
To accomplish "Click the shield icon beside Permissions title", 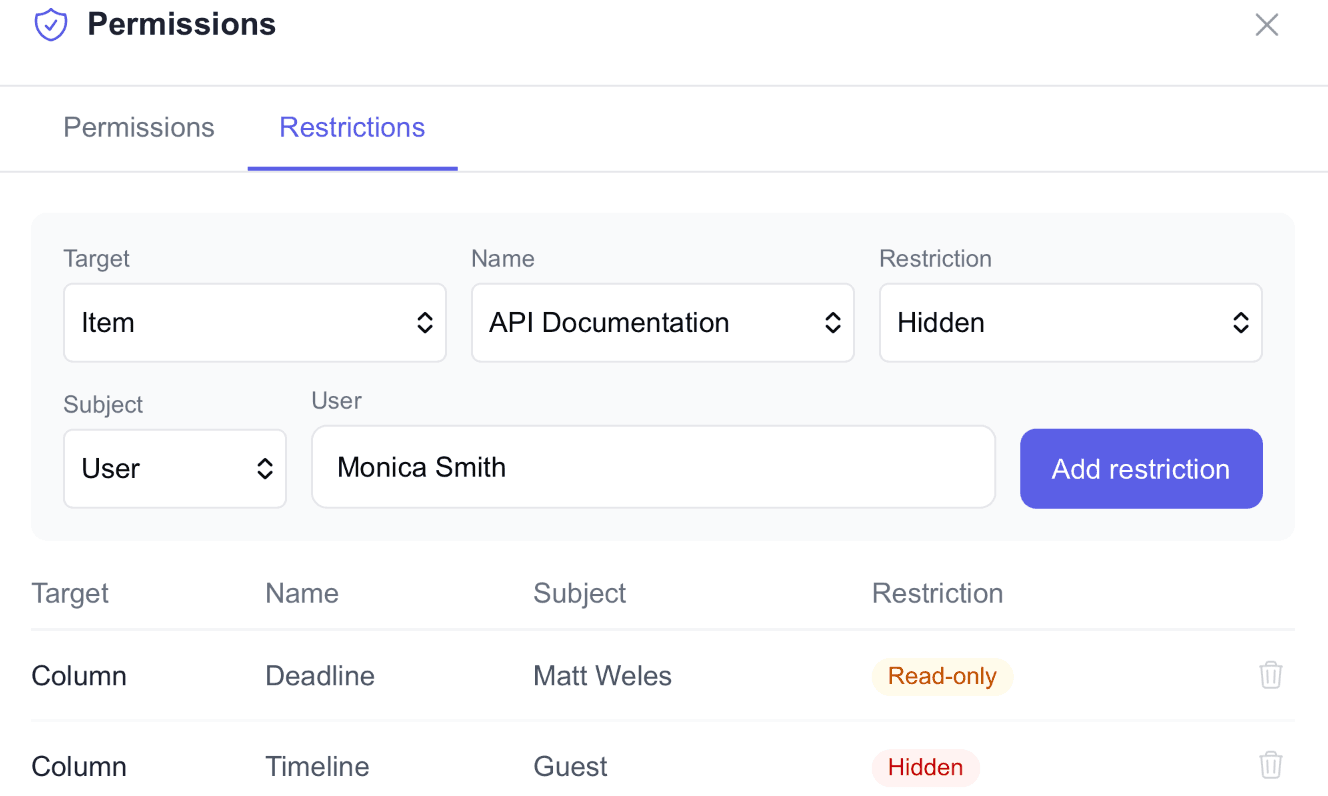I will (51, 25).
